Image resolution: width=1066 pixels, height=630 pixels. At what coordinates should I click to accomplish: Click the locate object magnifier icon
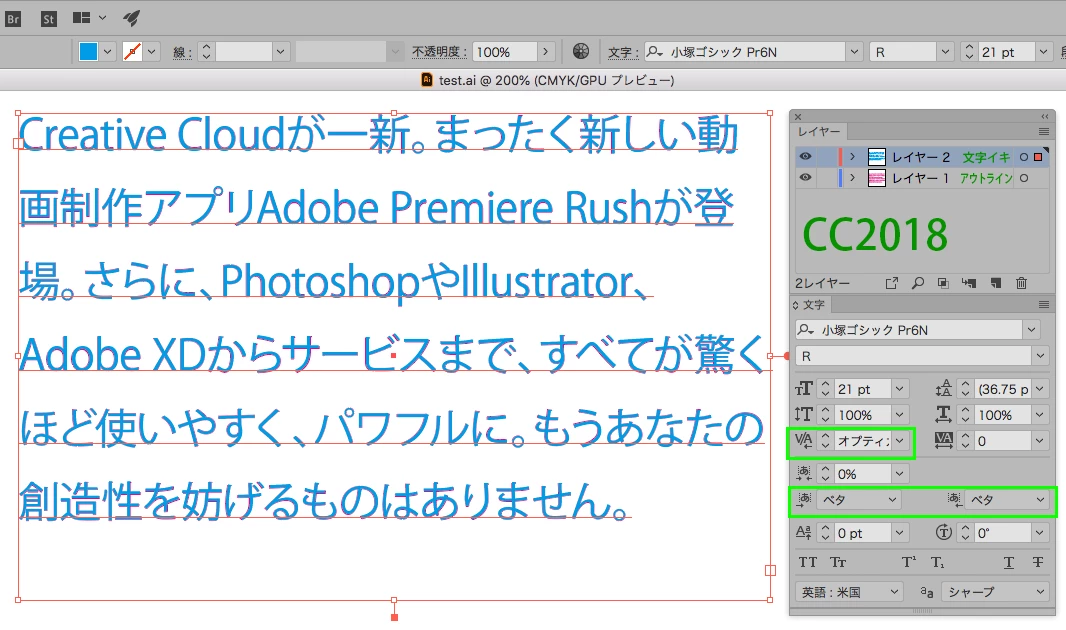[918, 283]
